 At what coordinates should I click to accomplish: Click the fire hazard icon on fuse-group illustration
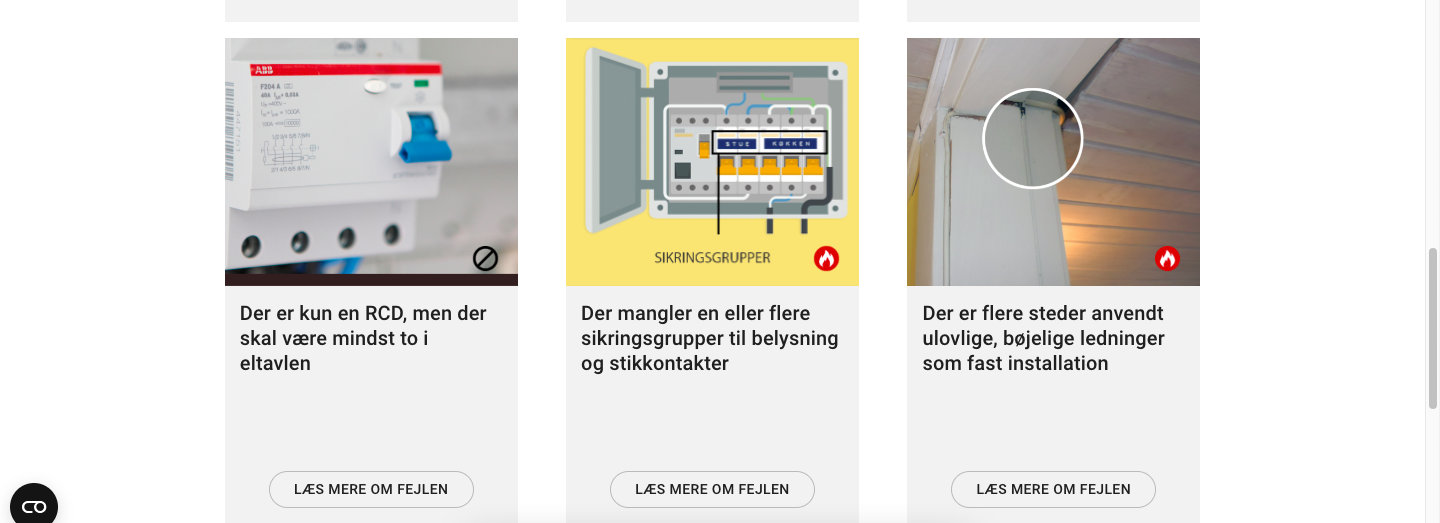click(826, 259)
